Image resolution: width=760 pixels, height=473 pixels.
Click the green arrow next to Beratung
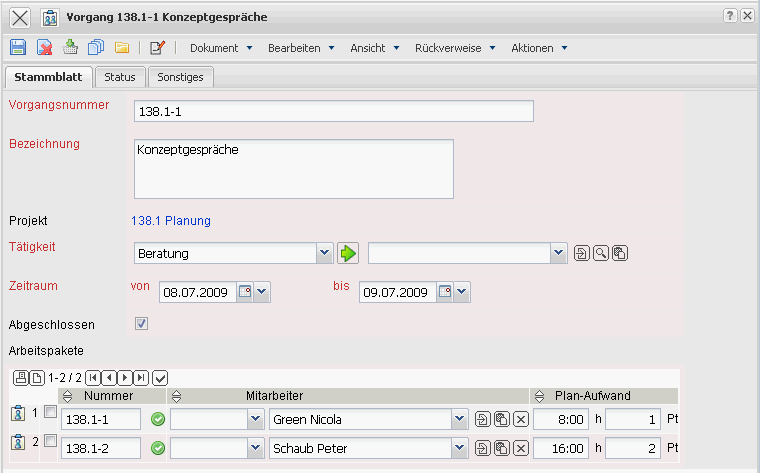348,253
